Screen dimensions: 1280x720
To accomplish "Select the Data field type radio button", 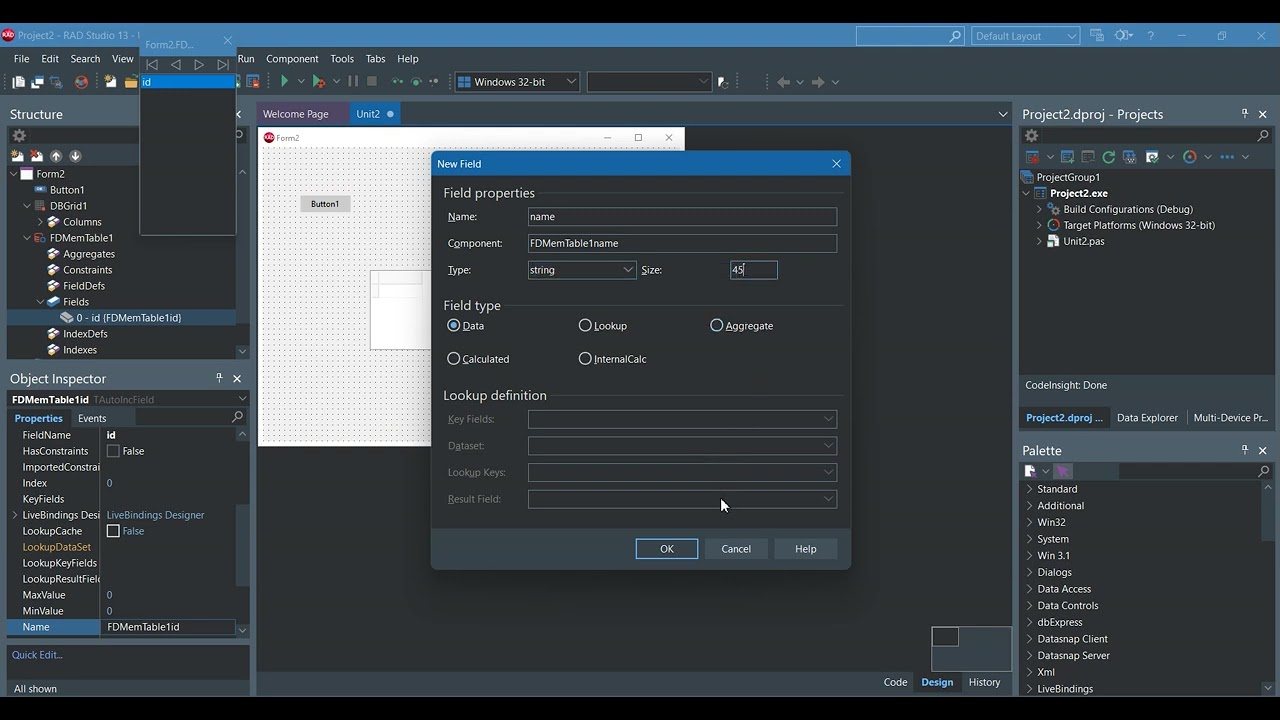I will tap(454, 326).
